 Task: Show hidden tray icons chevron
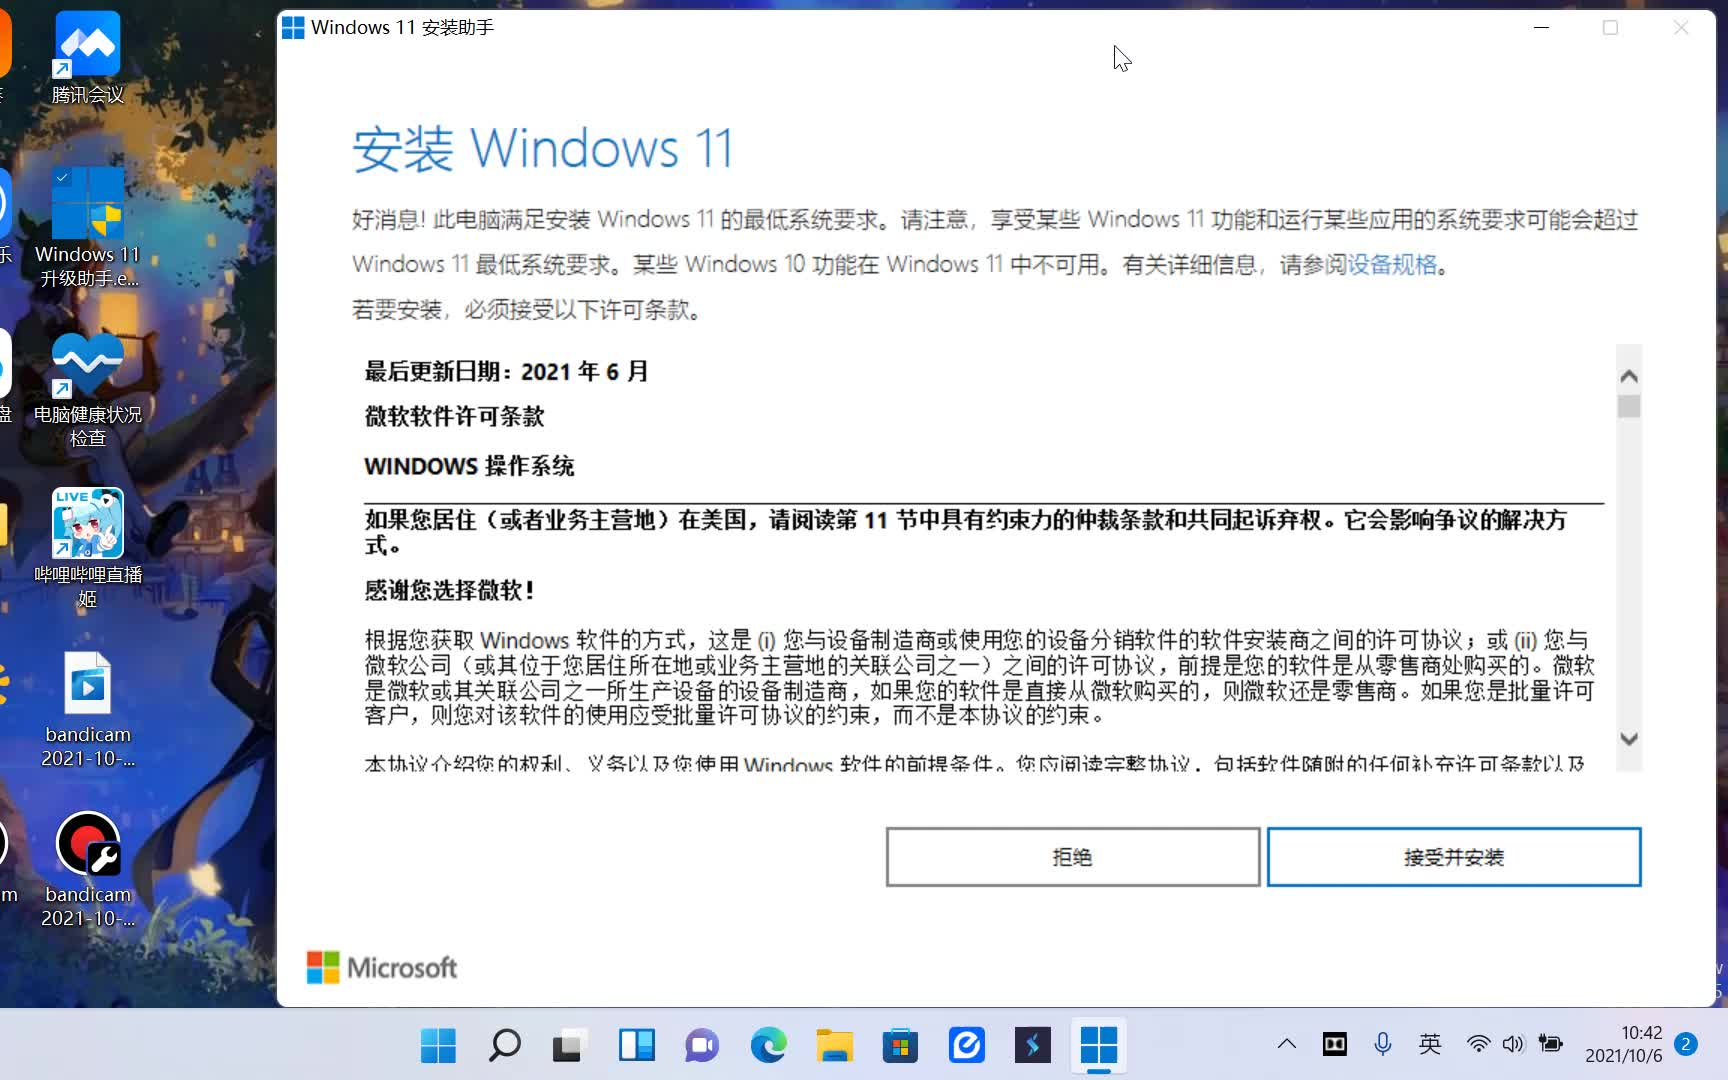[1287, 1044]
